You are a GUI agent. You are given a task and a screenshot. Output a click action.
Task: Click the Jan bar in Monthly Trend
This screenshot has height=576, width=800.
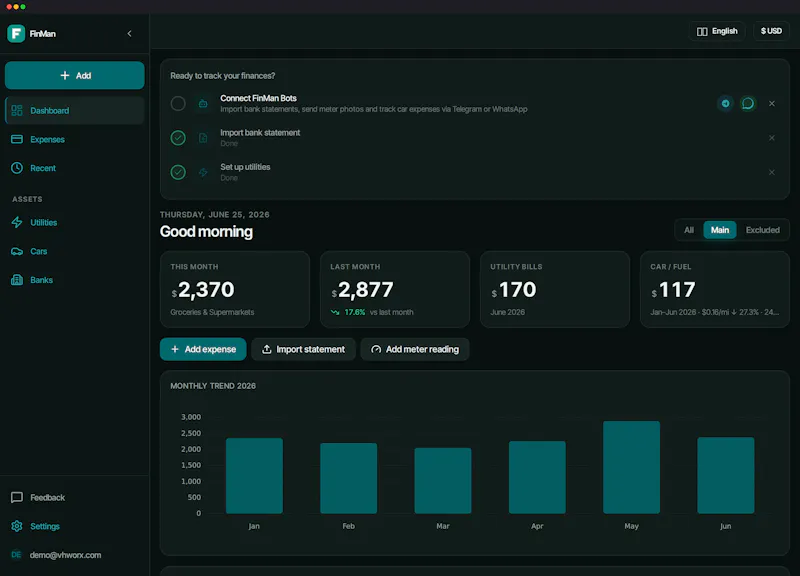tap(254, 475)
